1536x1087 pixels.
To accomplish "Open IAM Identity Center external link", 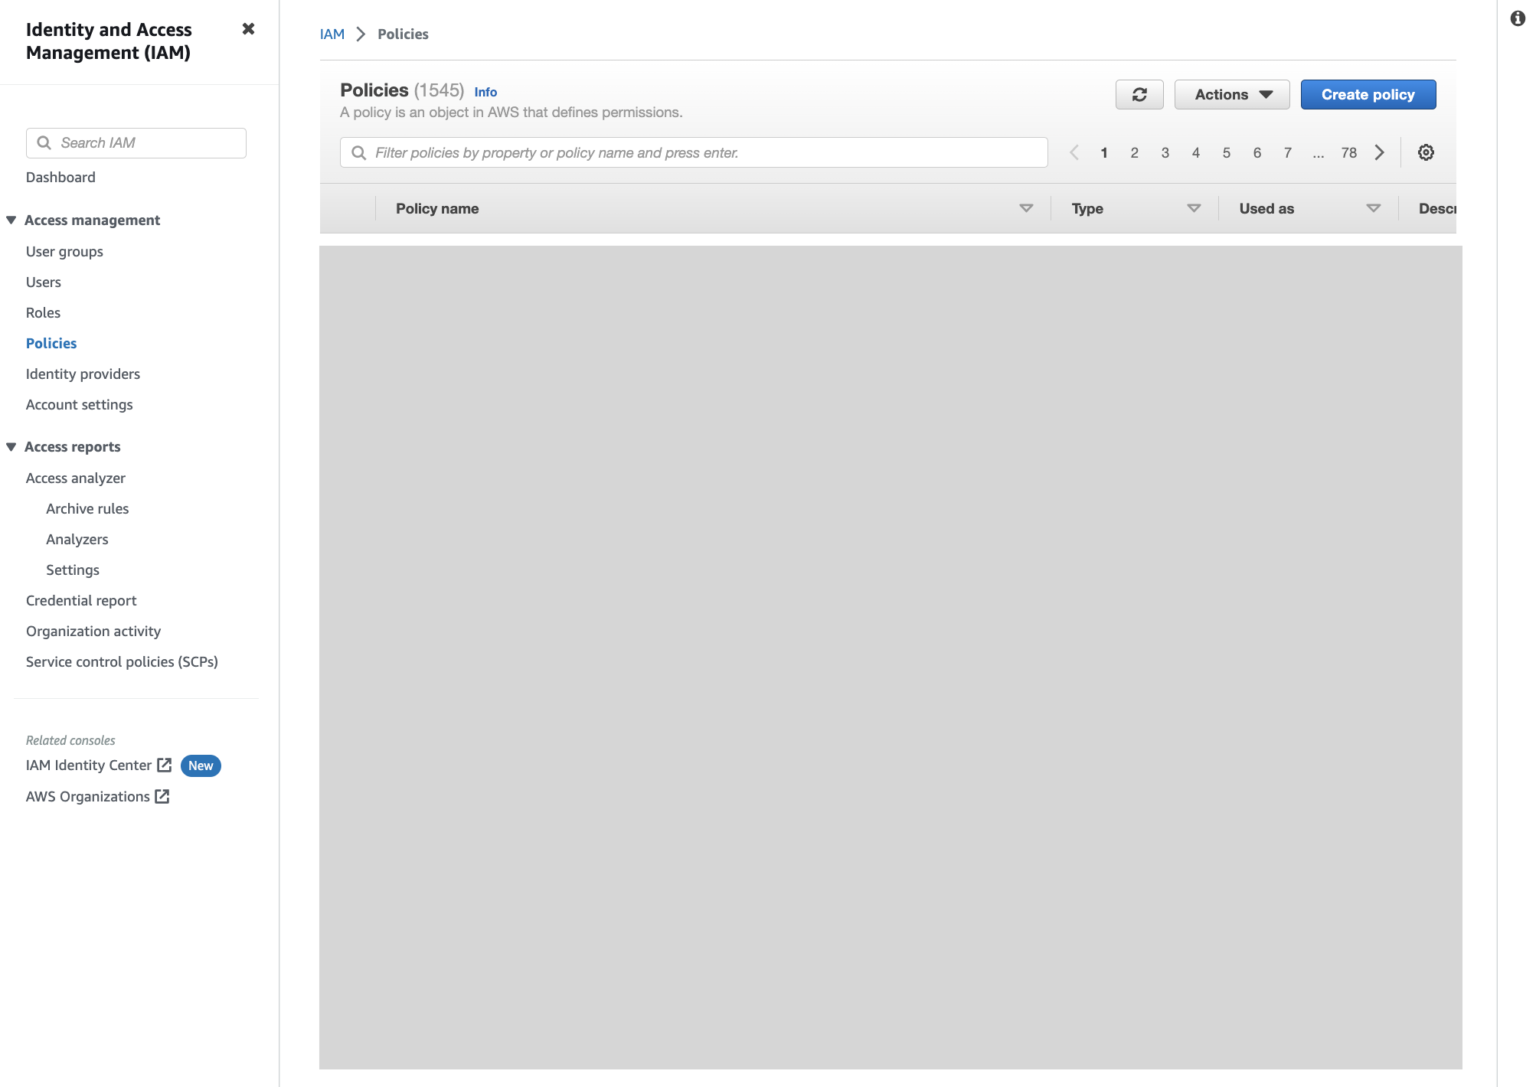I will (166, 765).
